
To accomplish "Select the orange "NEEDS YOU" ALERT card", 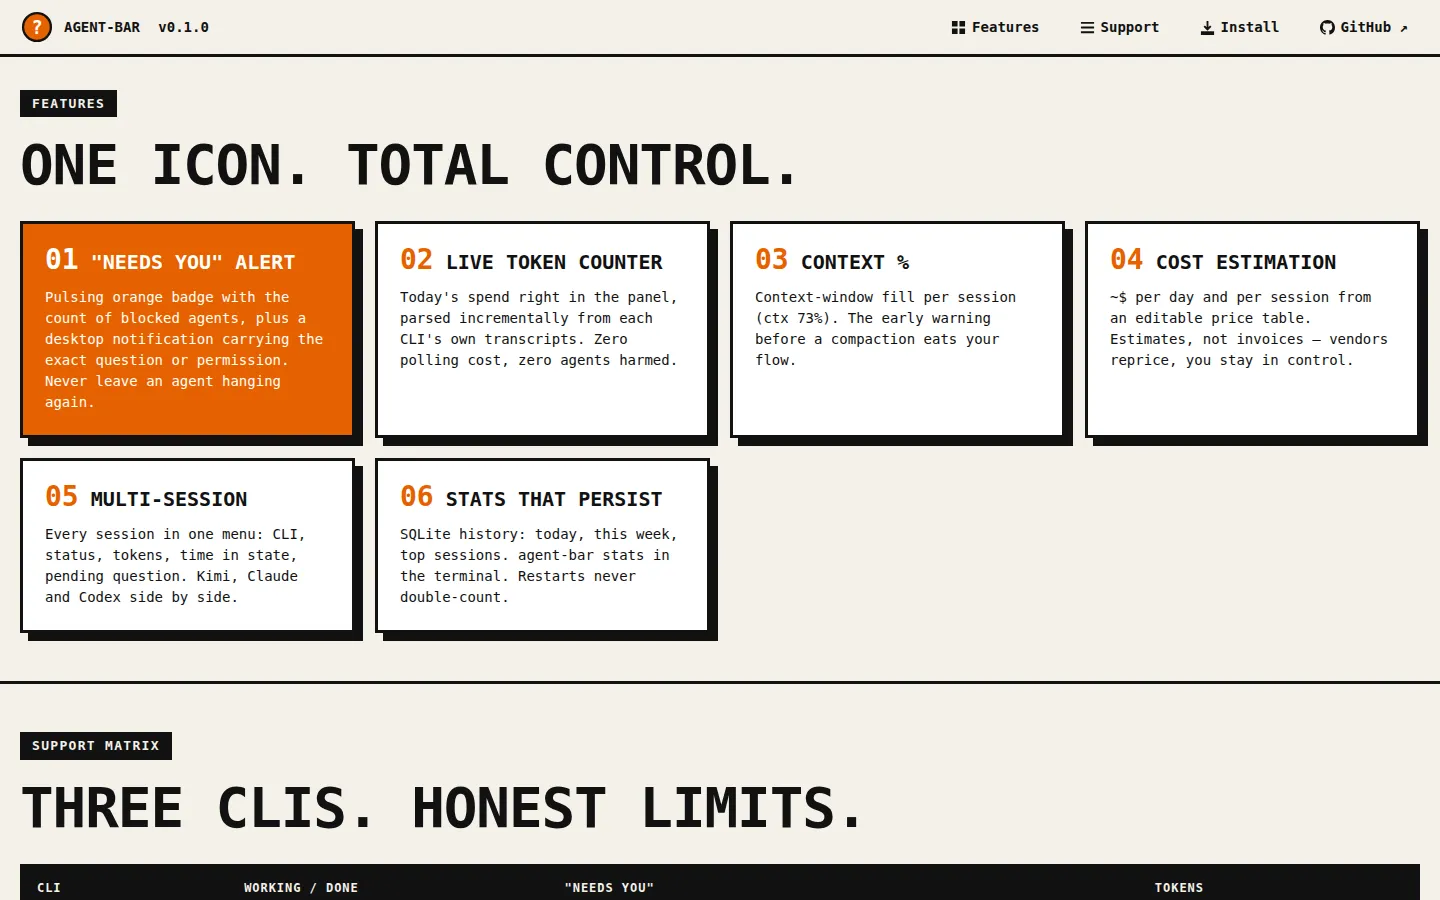I will pyautogui.click(x=187, y=329).
